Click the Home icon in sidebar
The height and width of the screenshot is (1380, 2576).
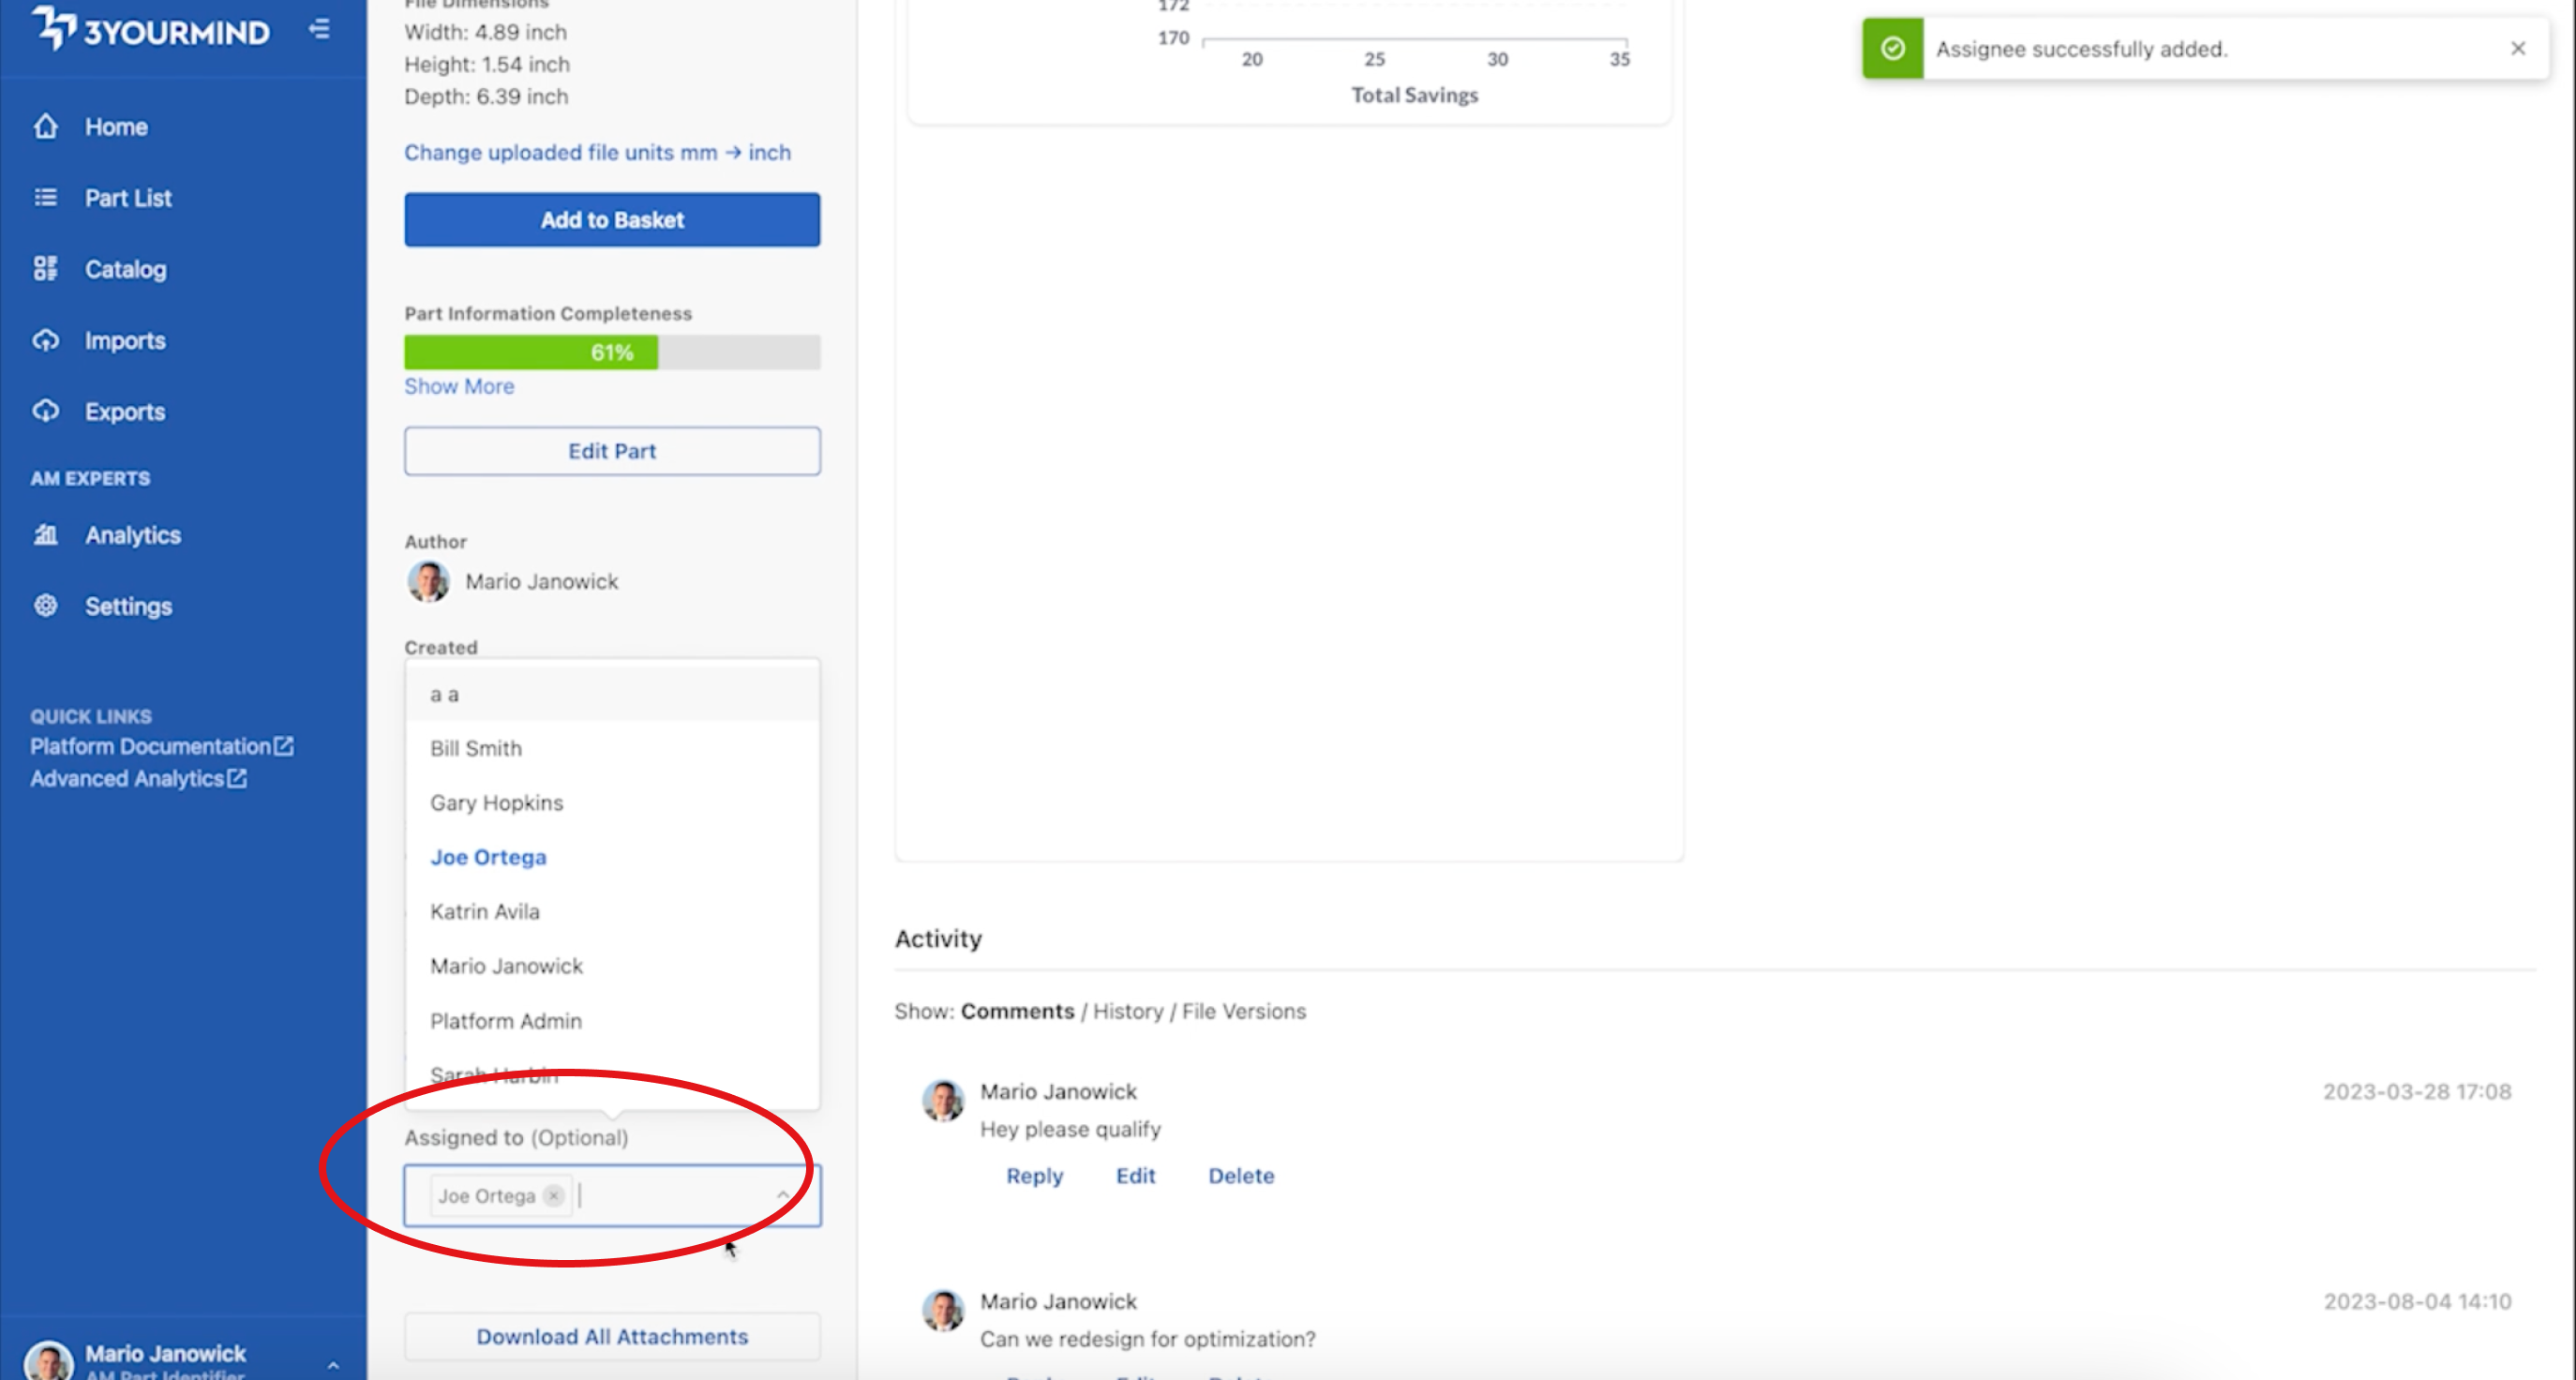[48, 126]
